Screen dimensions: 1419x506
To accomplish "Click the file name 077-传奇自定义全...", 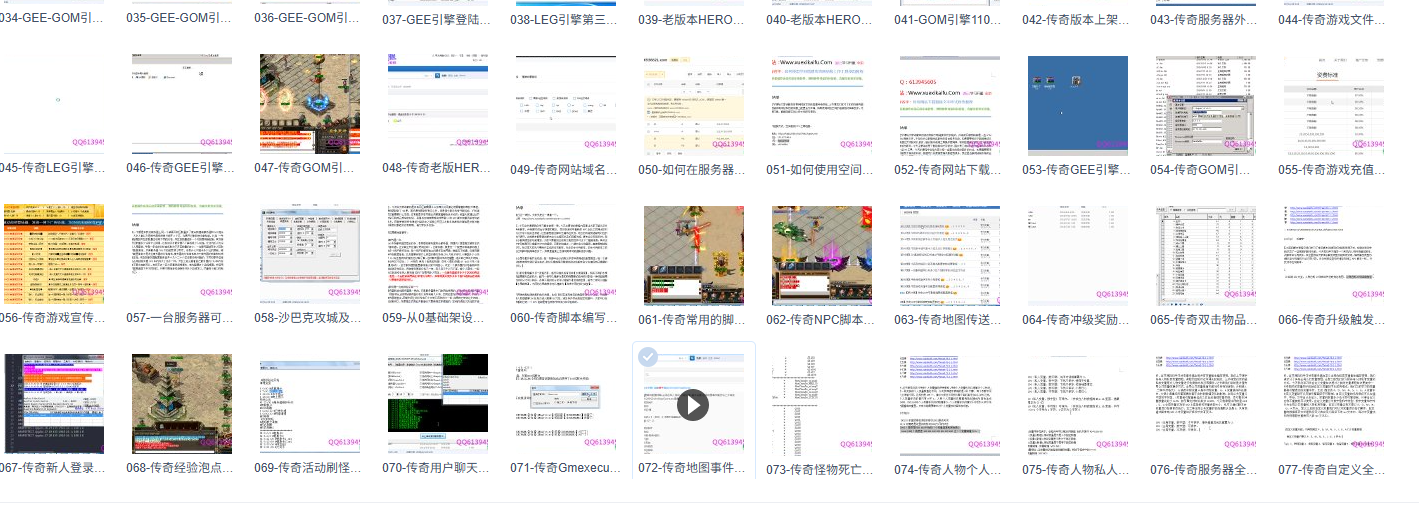I will click(x=1332, y=468).
